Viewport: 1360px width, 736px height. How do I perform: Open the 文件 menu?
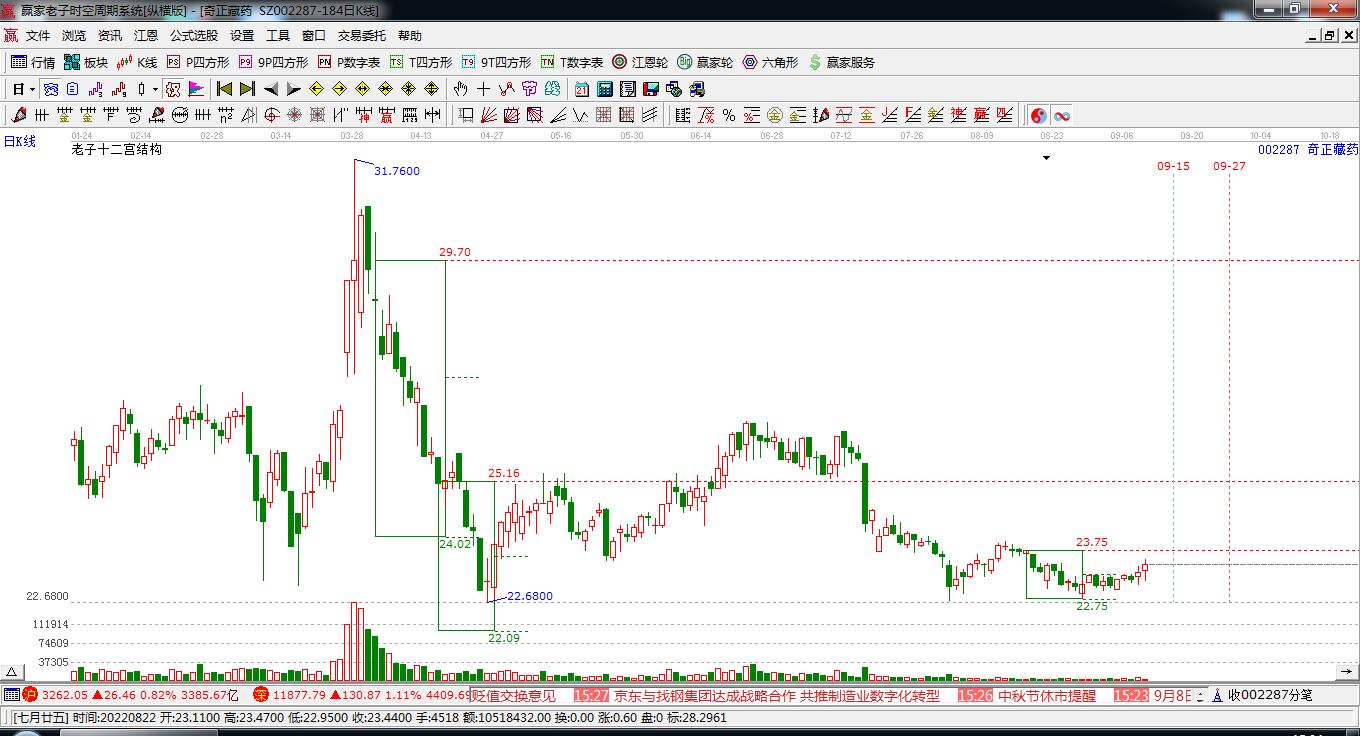tap(38, 36)
